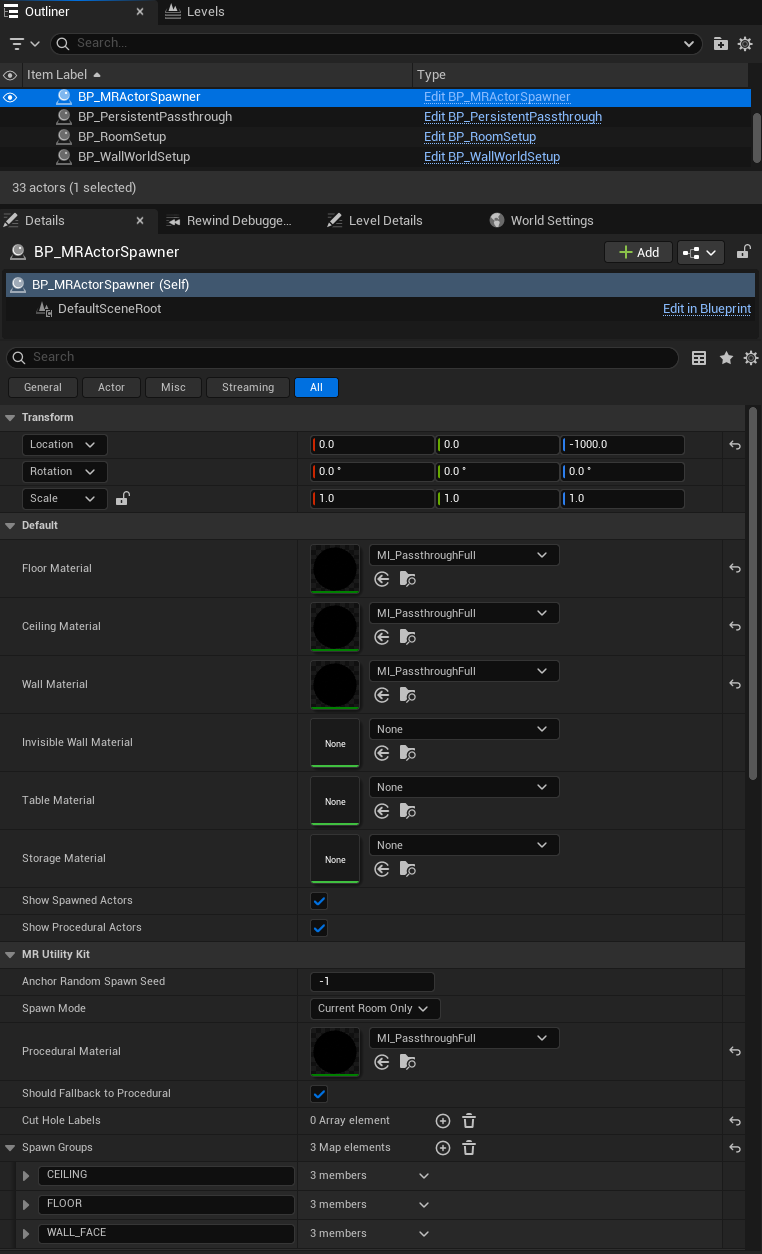
Task: Open property matrix table icon
Action: [700, 358]
